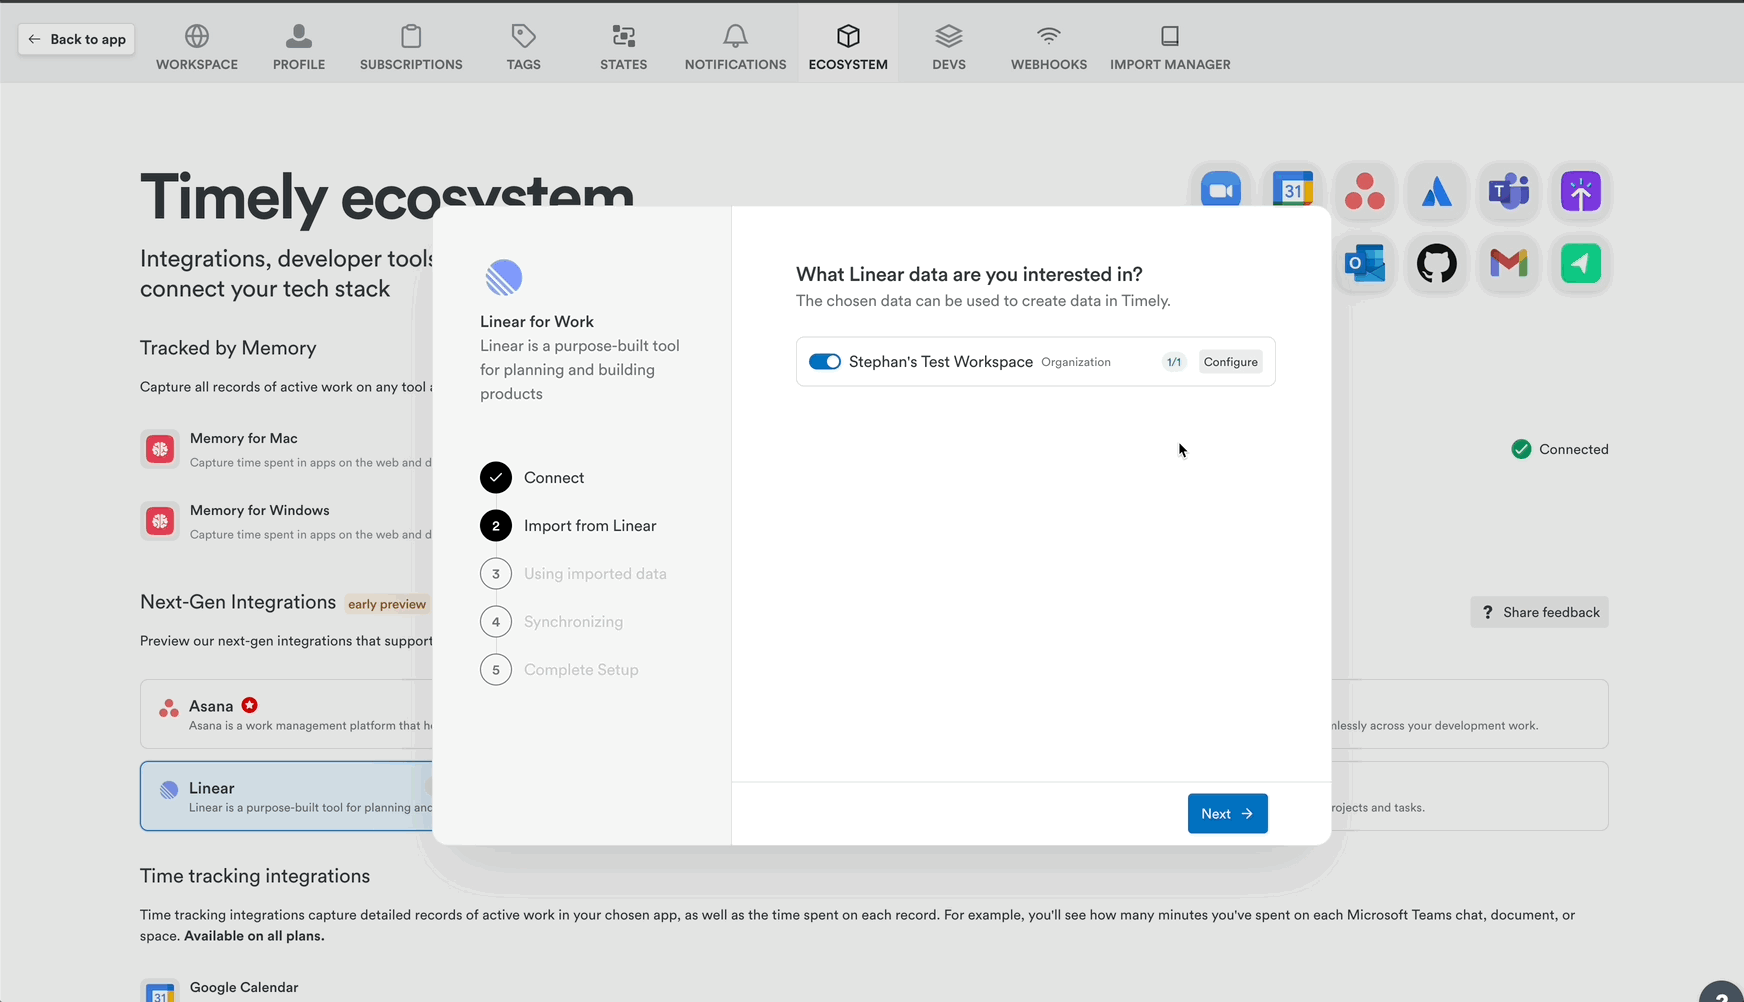Open Configure for the Linear workspace
1744x1002 pixels.
(1230, 361)
